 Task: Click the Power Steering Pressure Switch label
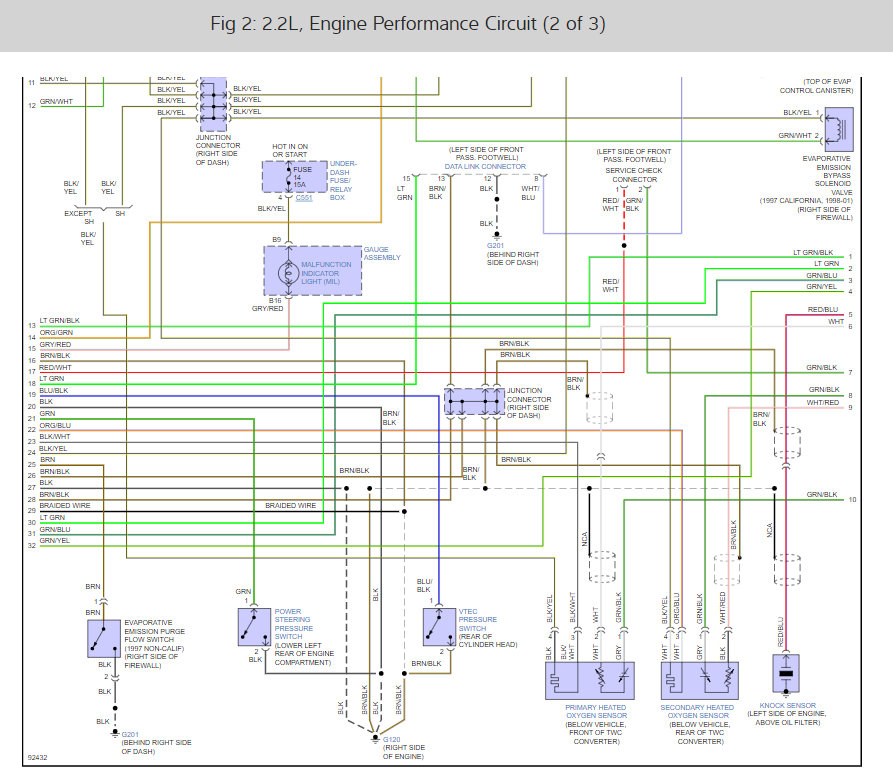(294, 624)
